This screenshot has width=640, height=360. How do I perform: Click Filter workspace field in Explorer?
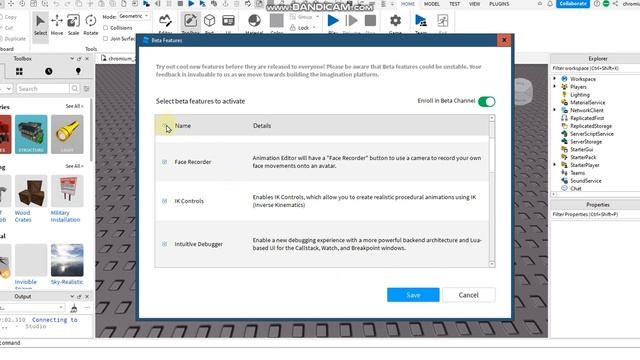596,68
